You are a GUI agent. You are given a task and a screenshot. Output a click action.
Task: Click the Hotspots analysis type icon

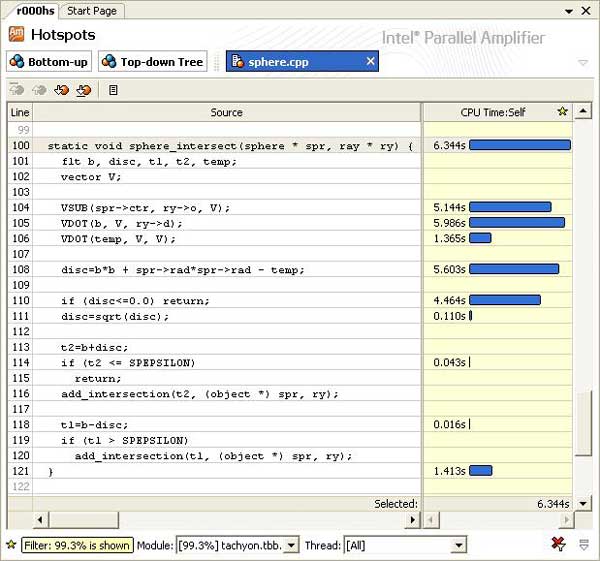(x=16, y=34)
